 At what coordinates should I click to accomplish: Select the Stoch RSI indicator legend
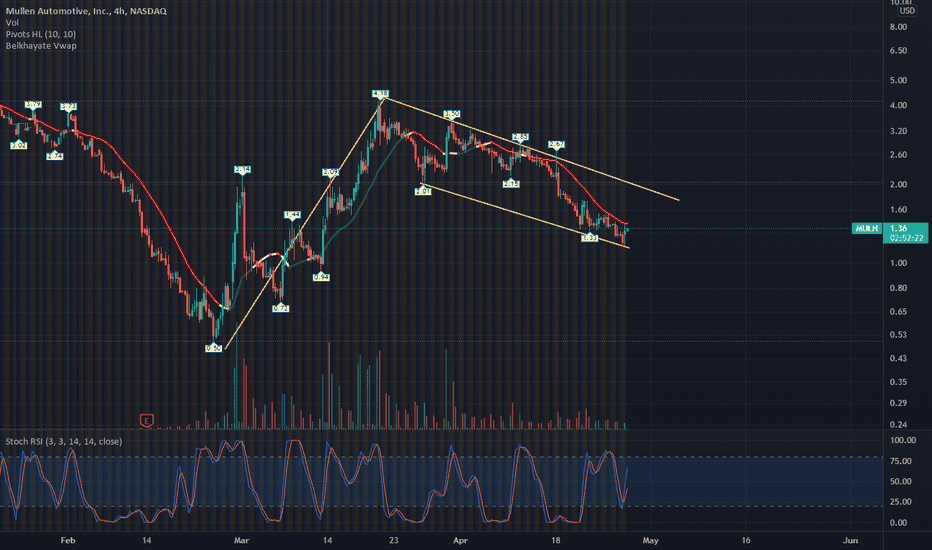coord(64,441)
